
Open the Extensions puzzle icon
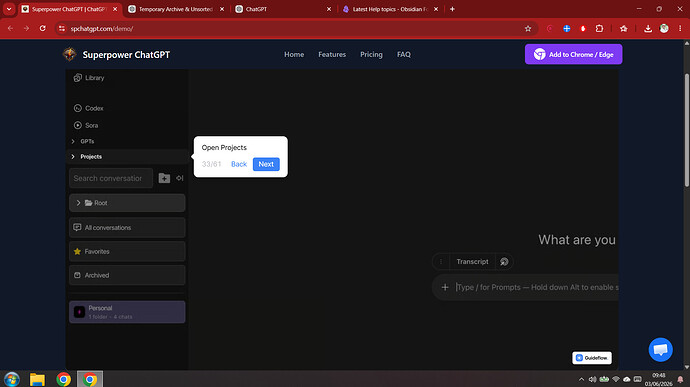click(599, 29)
